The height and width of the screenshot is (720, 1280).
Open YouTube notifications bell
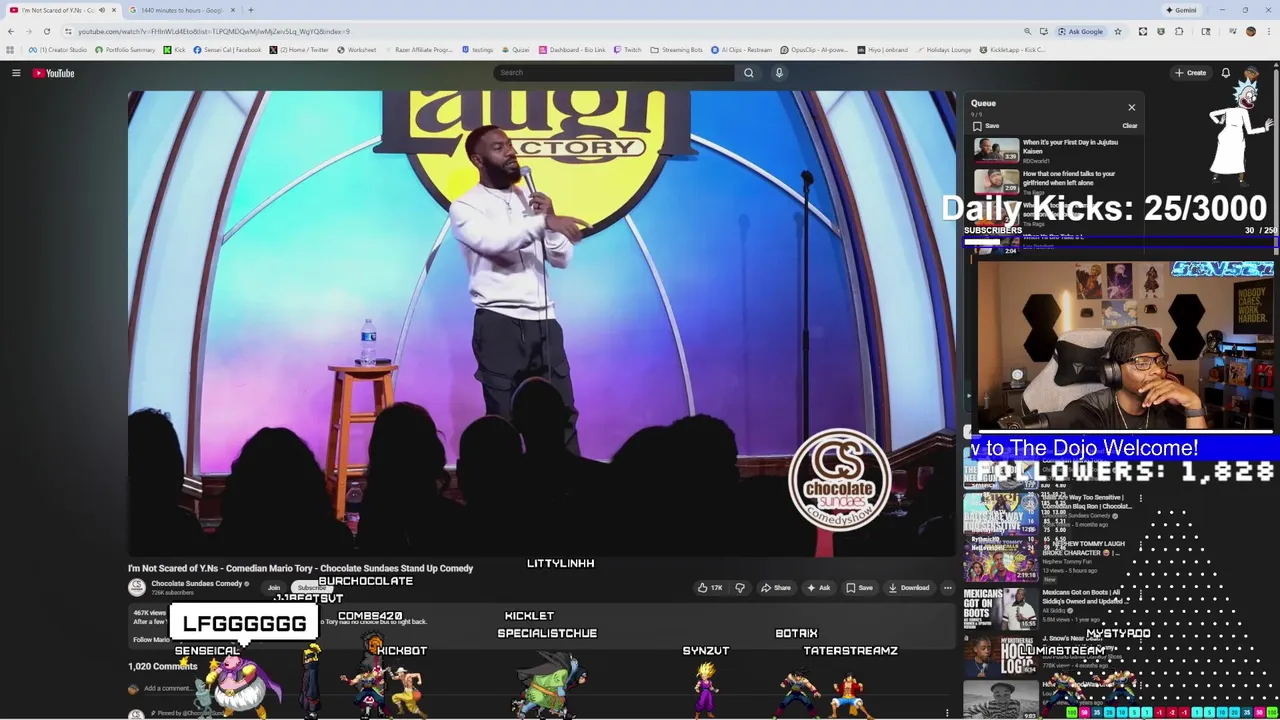1225,73
